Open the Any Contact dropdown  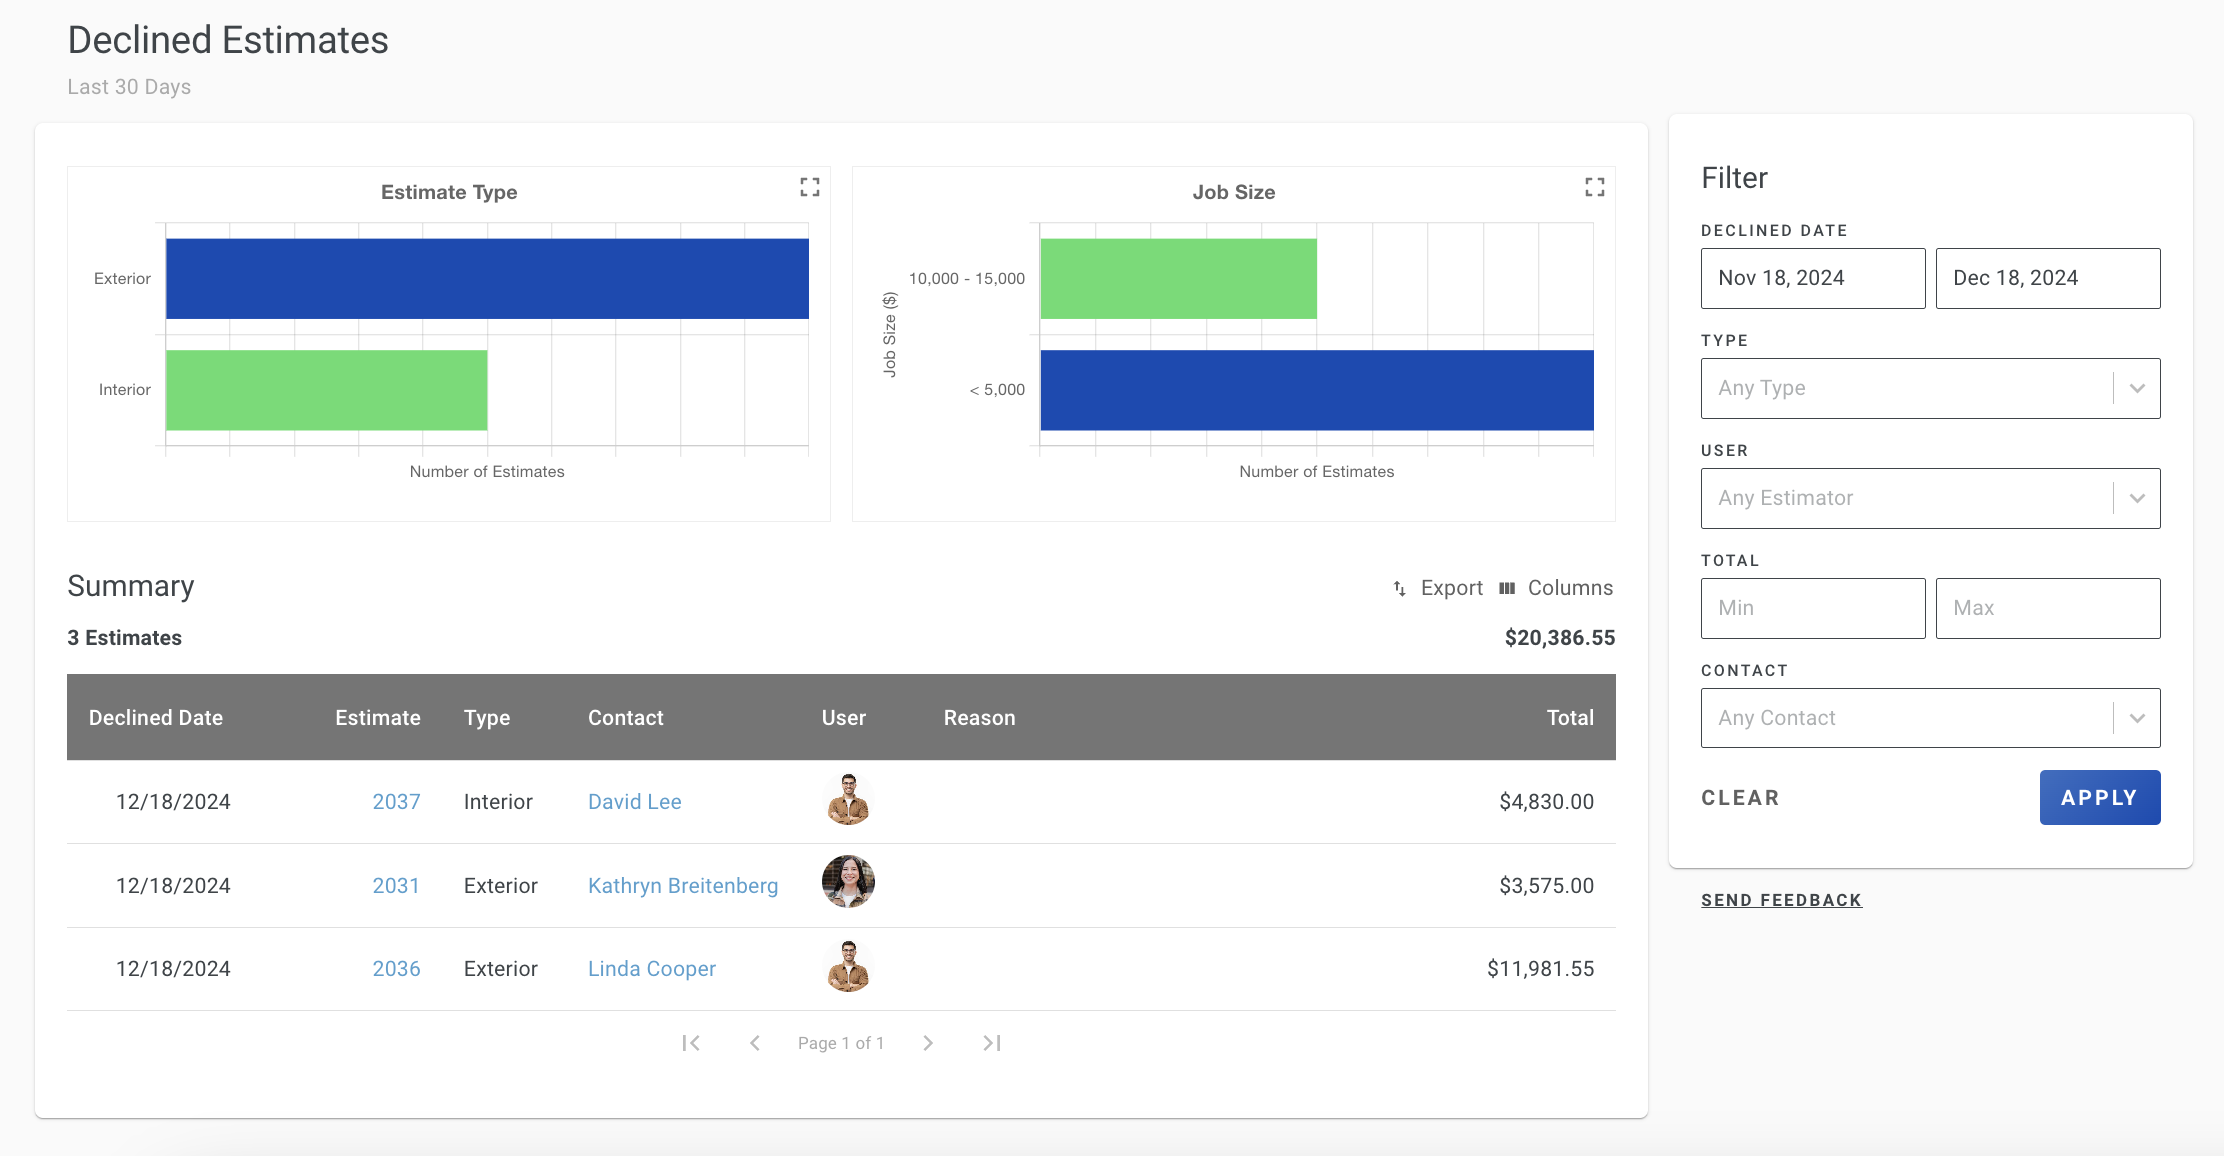pyautogui.click(x=1930, y=718)
